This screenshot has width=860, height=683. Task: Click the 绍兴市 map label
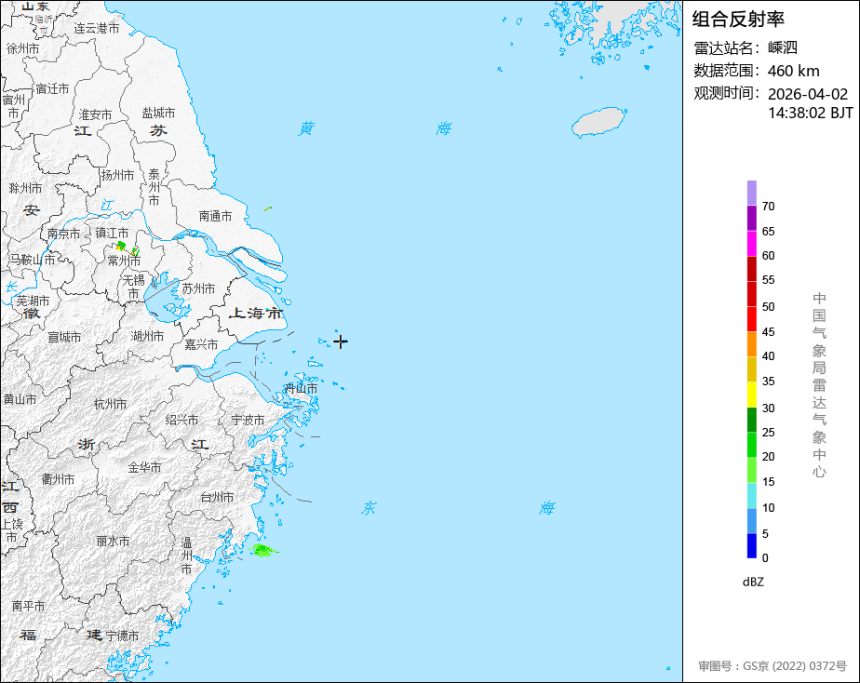(182, 420)
